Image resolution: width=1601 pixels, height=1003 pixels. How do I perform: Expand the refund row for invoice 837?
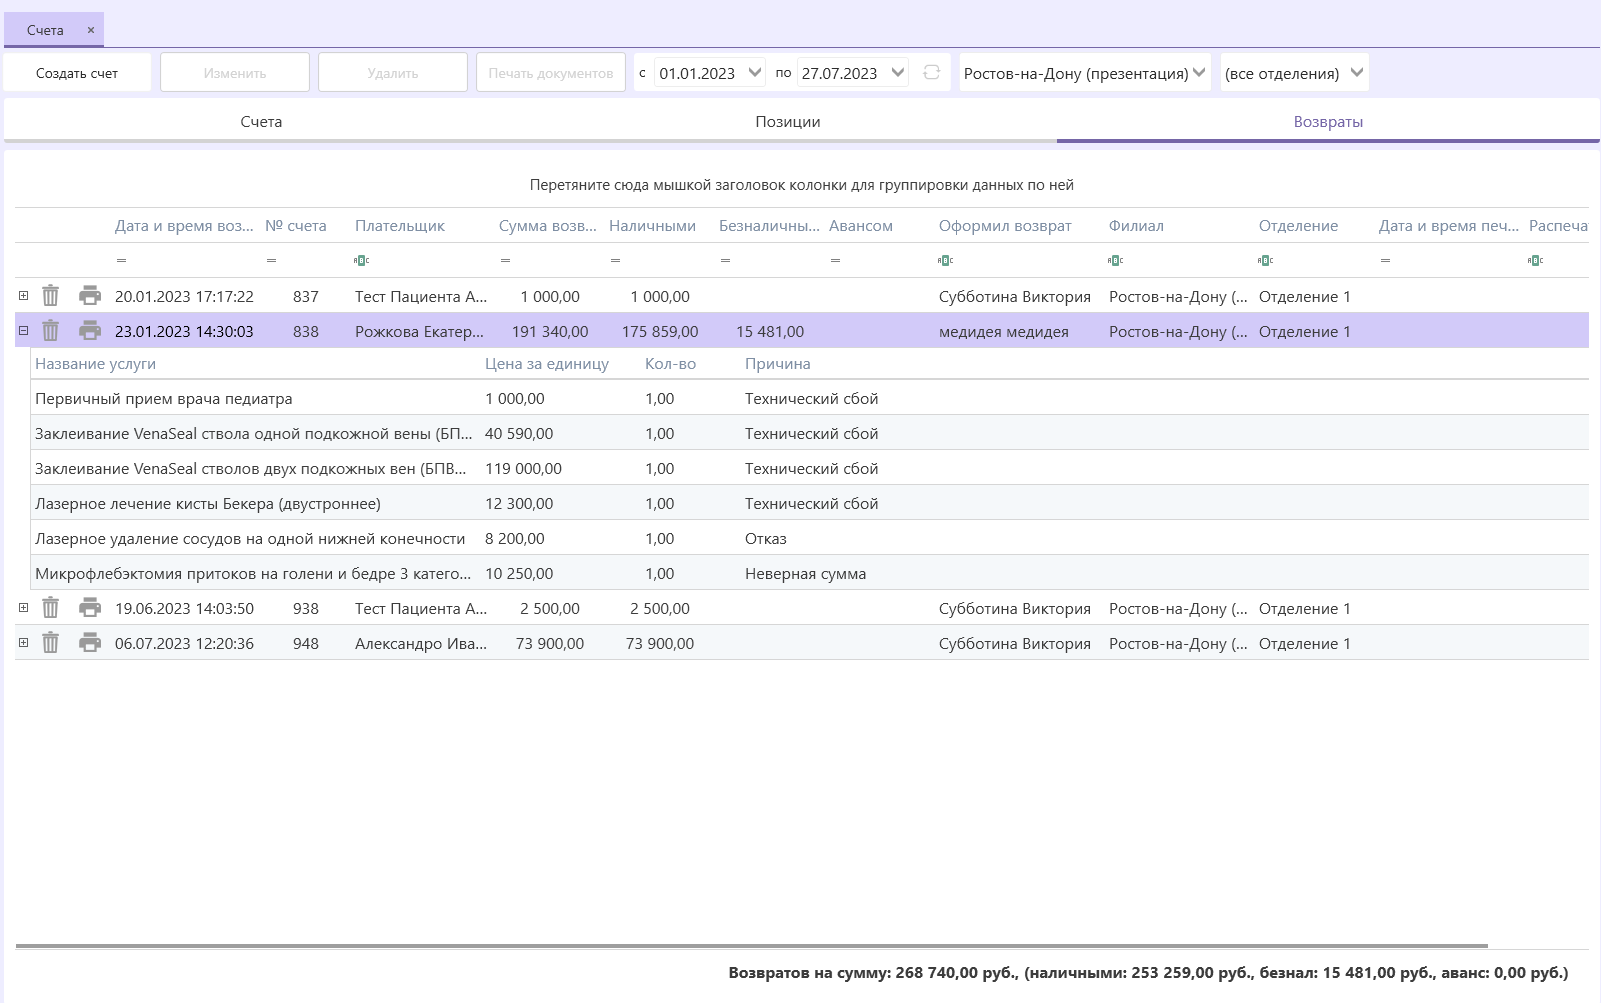[x=23, y=295]
